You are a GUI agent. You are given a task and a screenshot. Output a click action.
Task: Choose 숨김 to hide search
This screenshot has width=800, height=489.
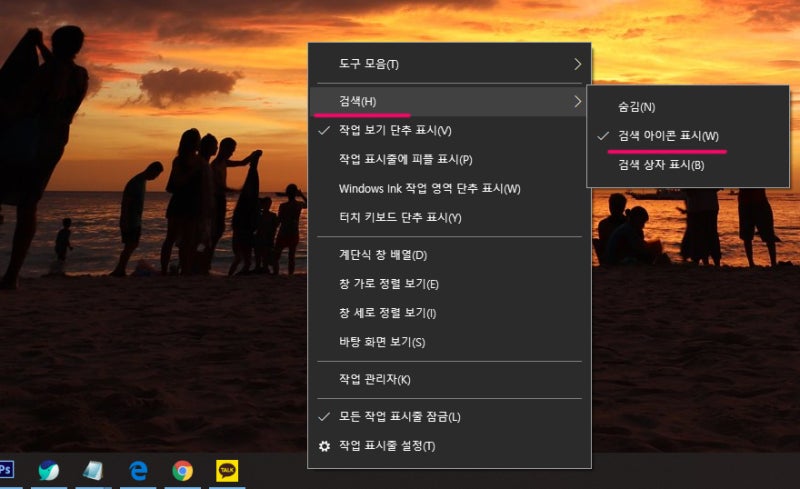coord(688,107)
